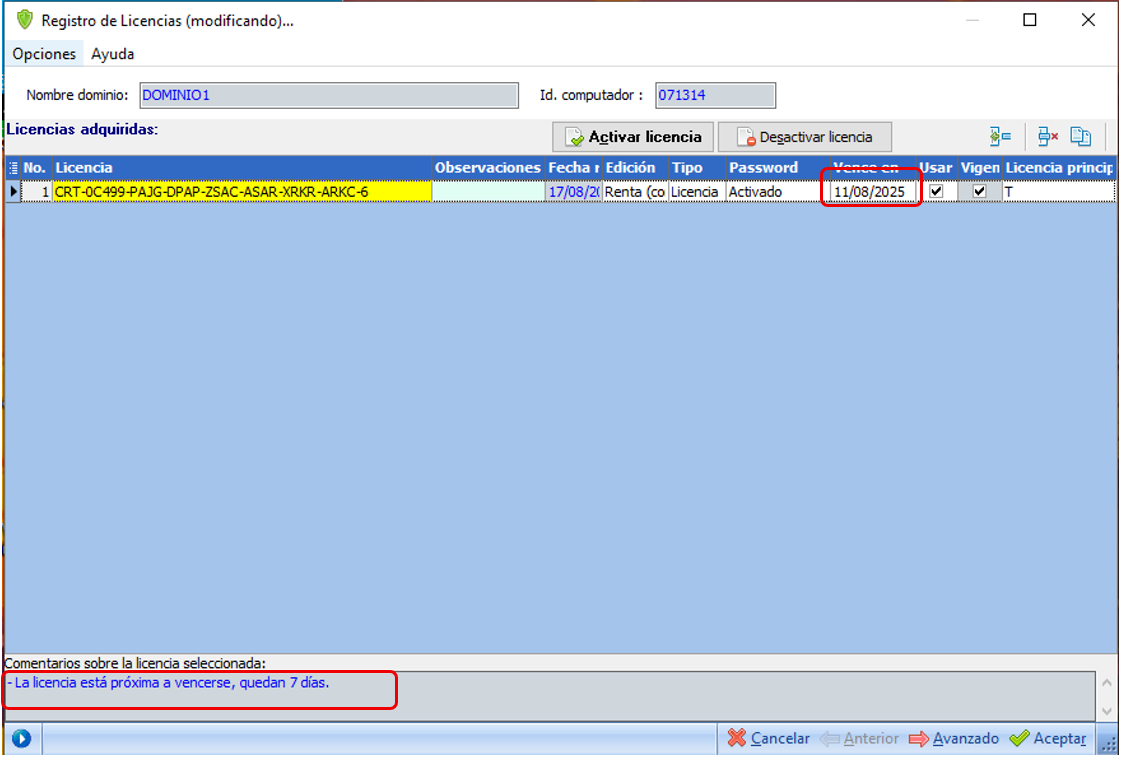This screenshot has width=1123, height=758.
Task: Click the Nombre dominio input field
Action: 329,96
